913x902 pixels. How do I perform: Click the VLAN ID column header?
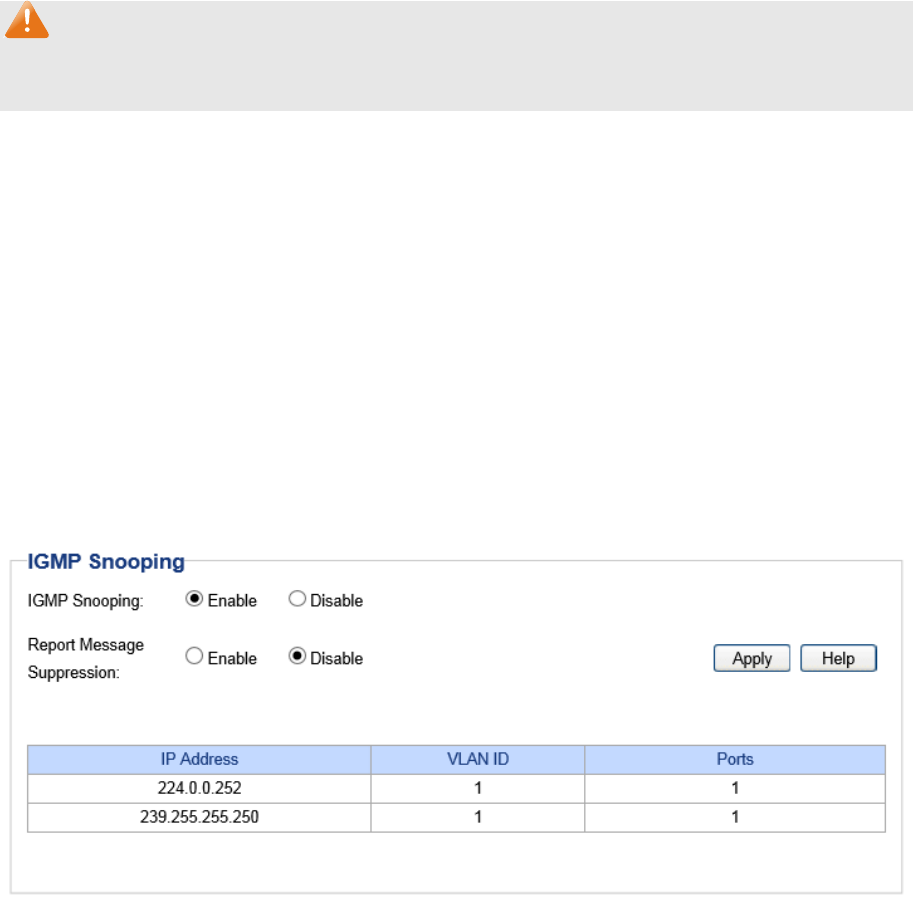click(477, 759)
